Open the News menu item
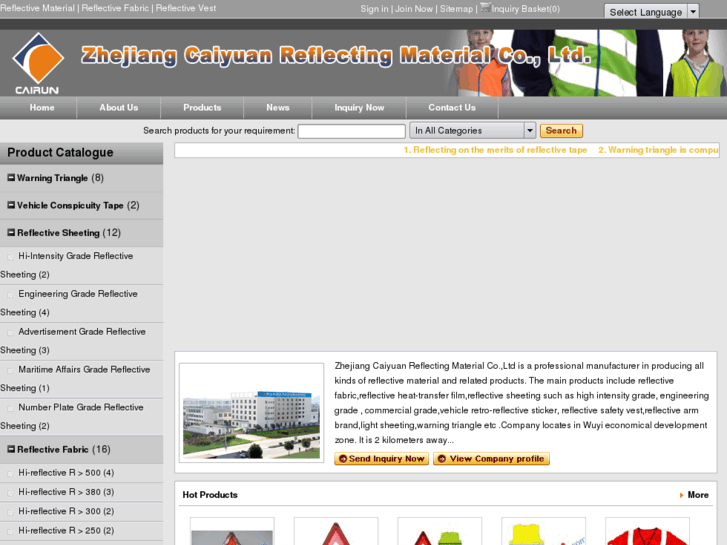 (x=278, y=108)
